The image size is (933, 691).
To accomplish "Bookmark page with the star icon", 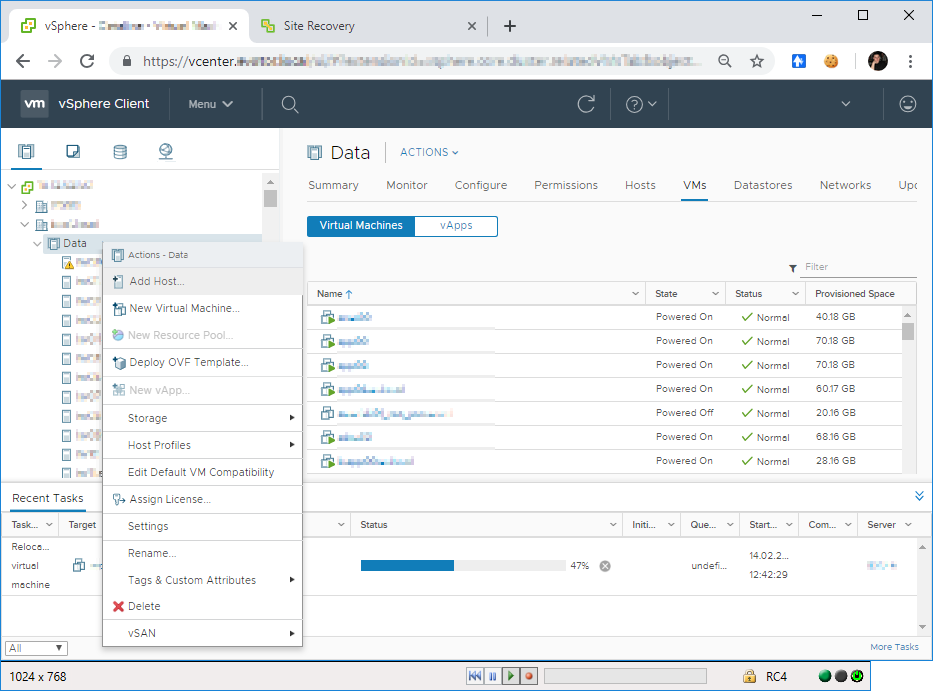I will [x=757, y=61].
